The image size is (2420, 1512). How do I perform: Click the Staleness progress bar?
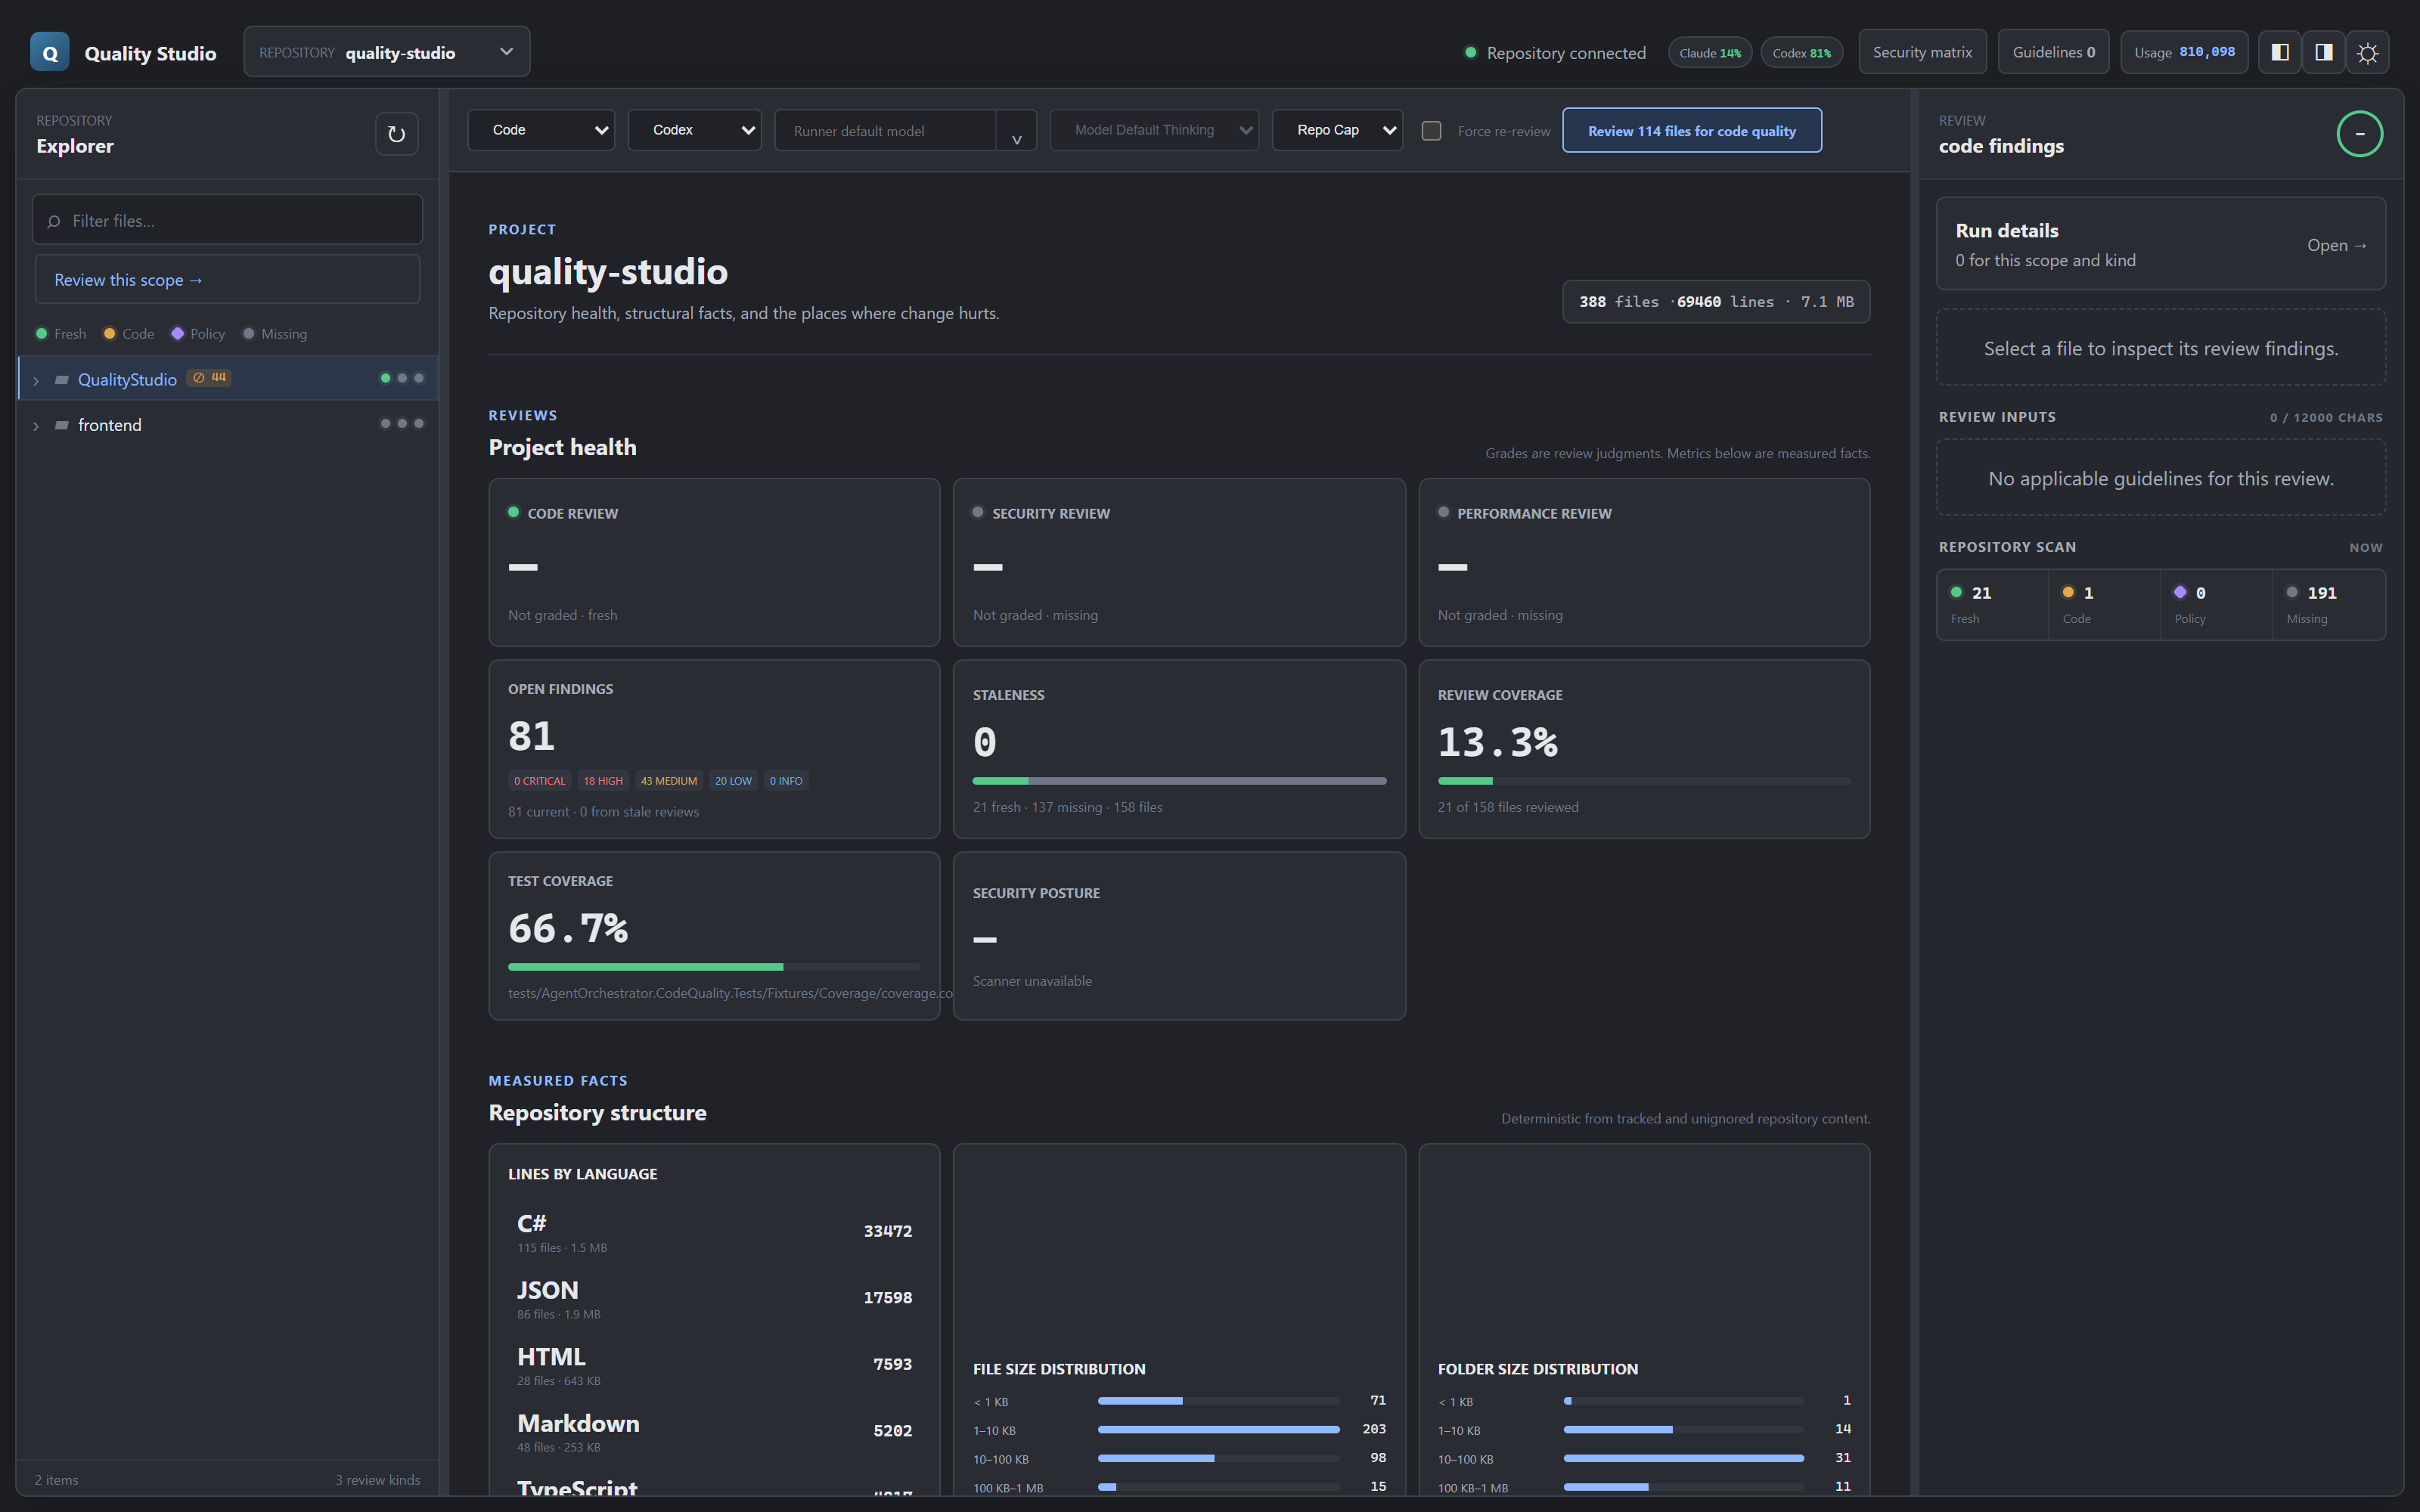point(1179,781)
